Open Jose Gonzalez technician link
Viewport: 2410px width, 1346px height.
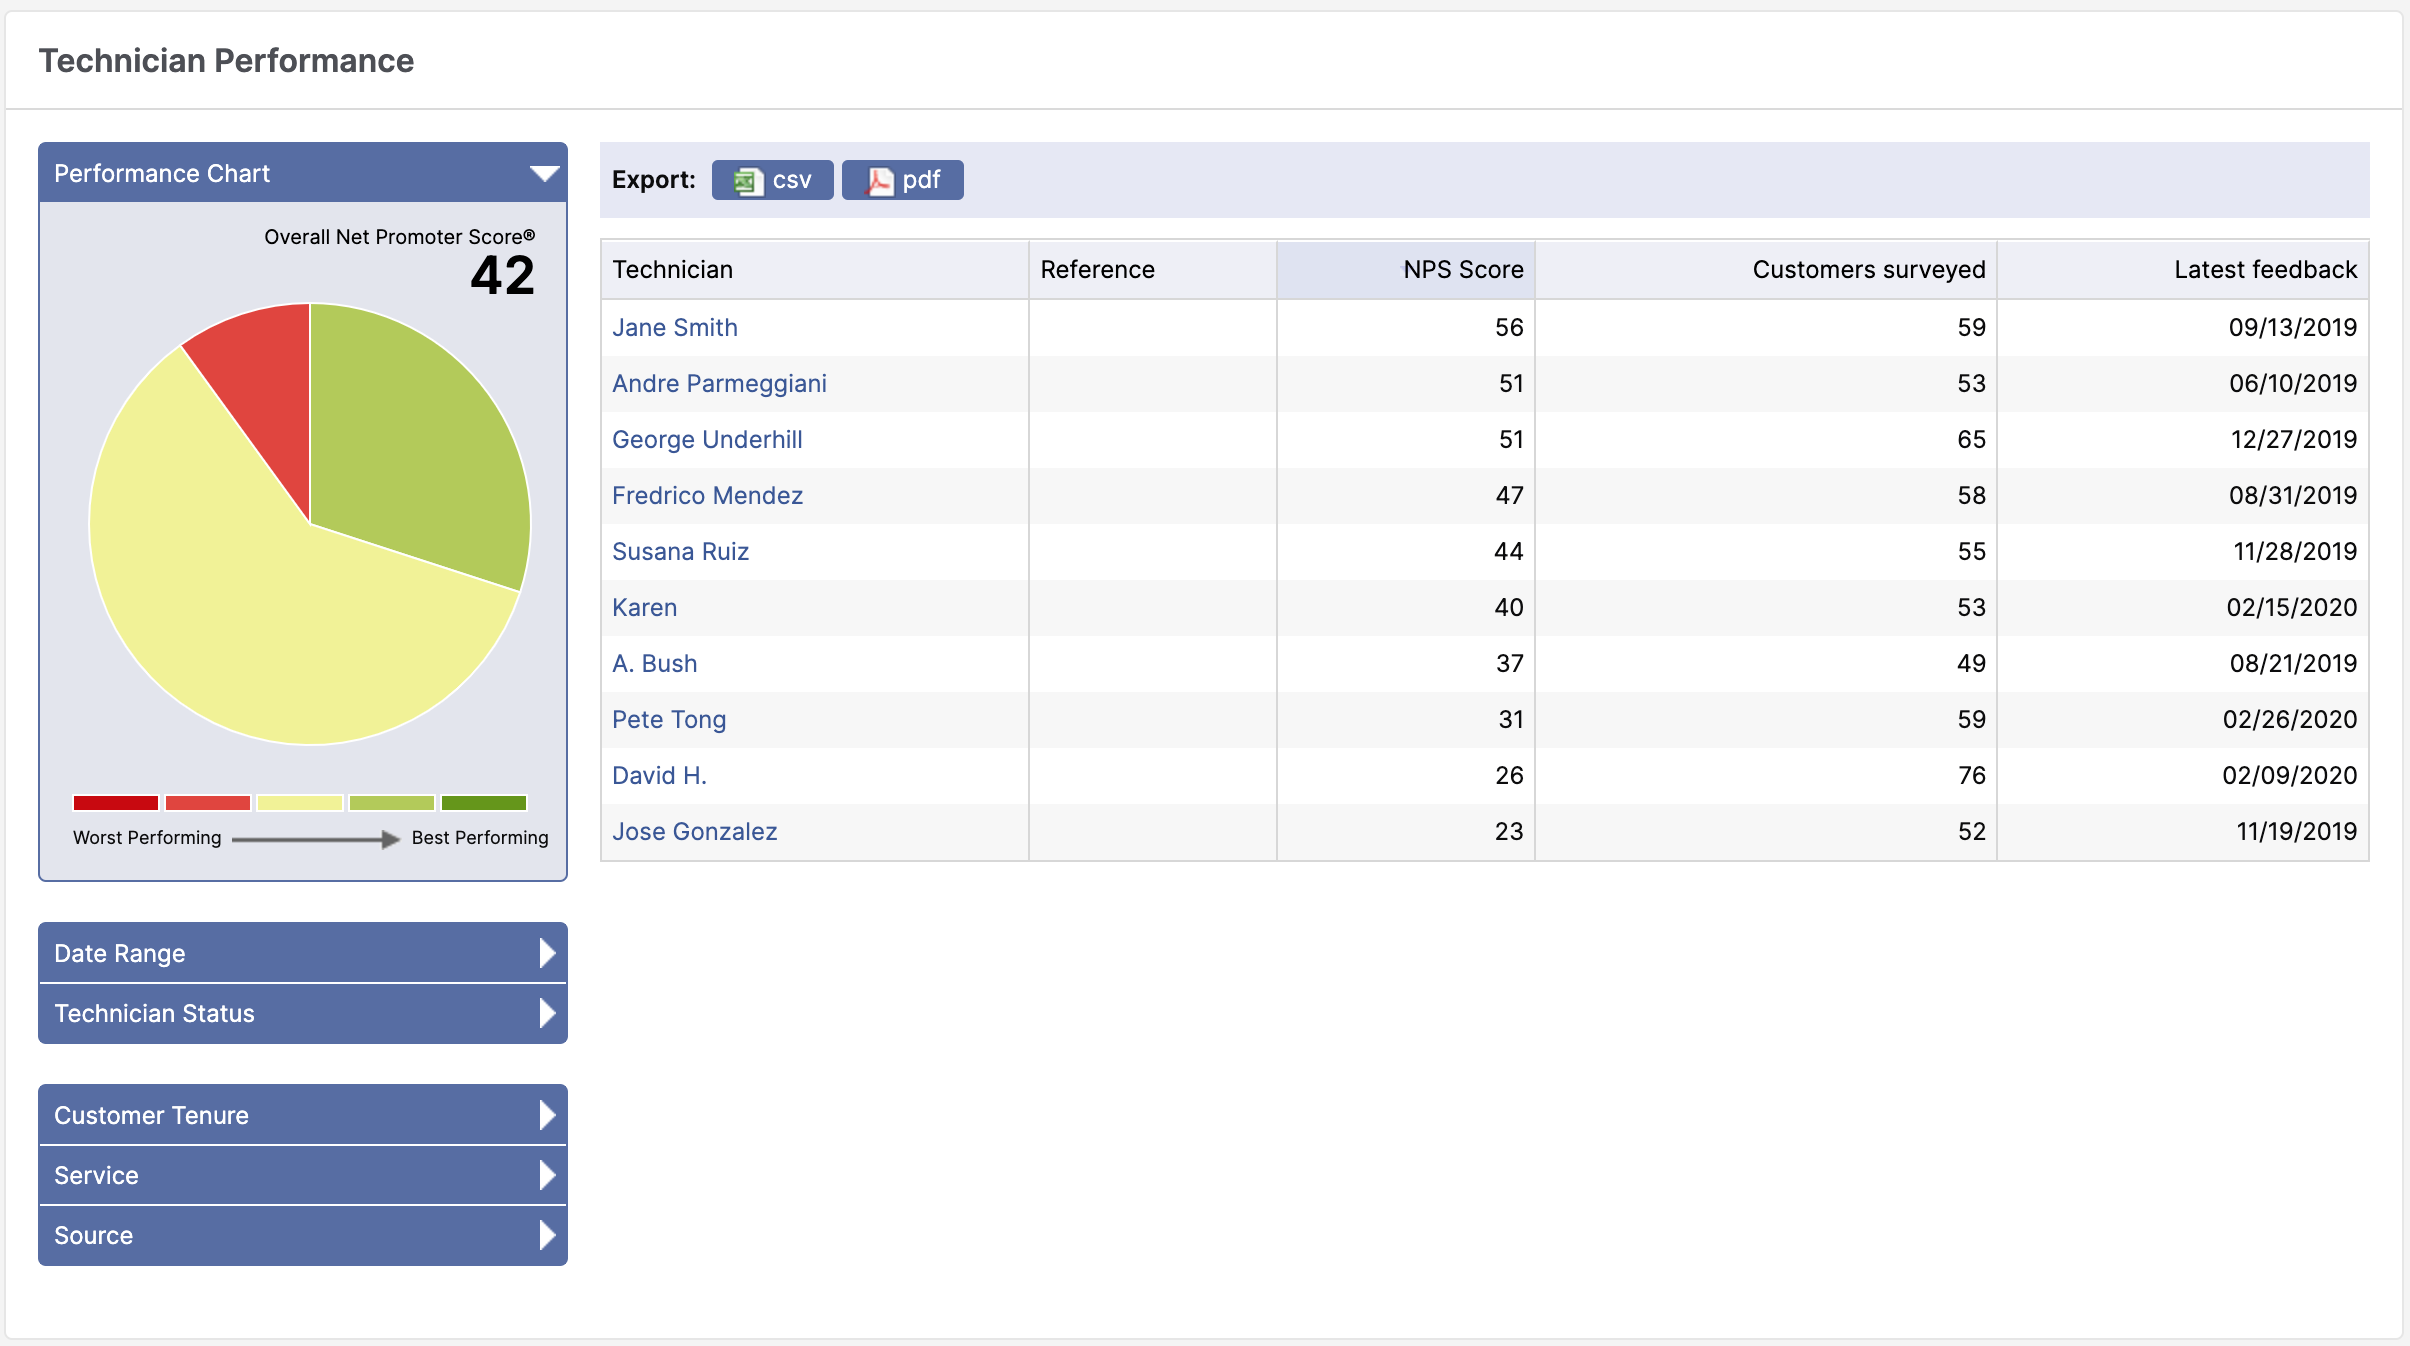pos(694,831)
